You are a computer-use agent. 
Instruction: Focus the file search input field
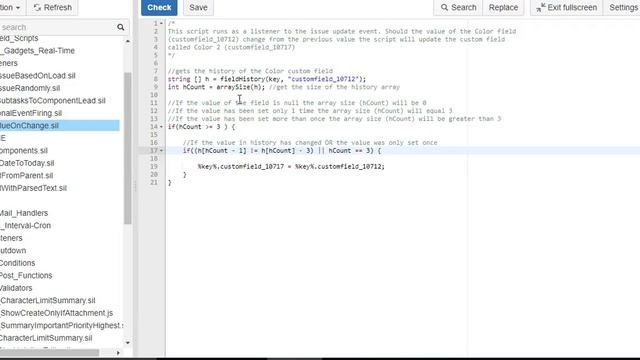click(57, 27)
